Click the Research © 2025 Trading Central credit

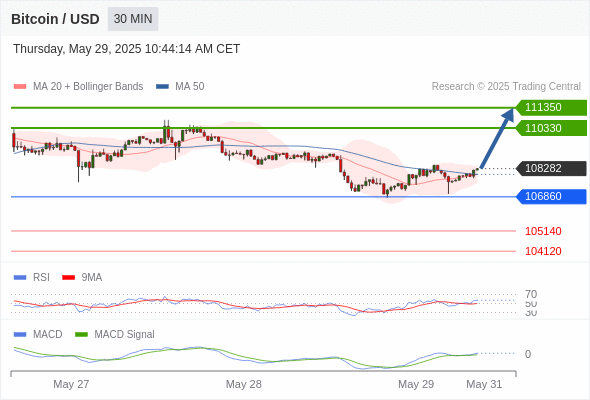point(506,87)
